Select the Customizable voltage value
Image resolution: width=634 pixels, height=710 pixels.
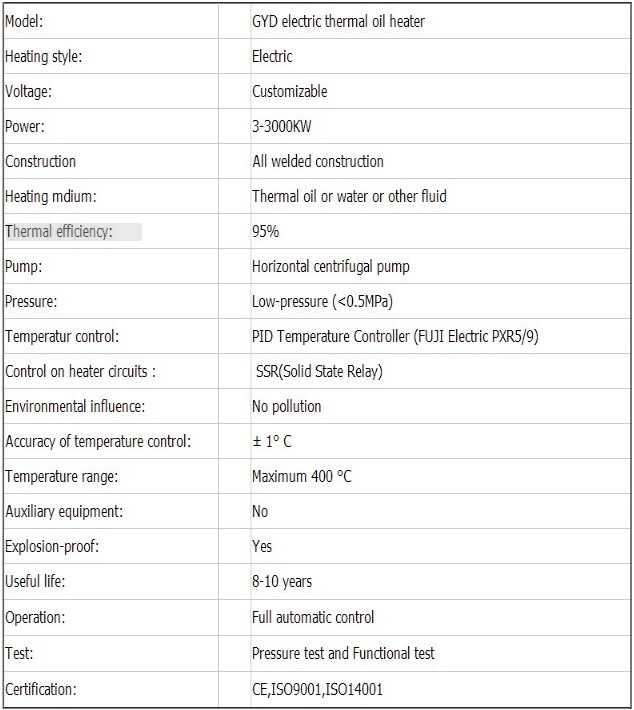click(289, 91)
